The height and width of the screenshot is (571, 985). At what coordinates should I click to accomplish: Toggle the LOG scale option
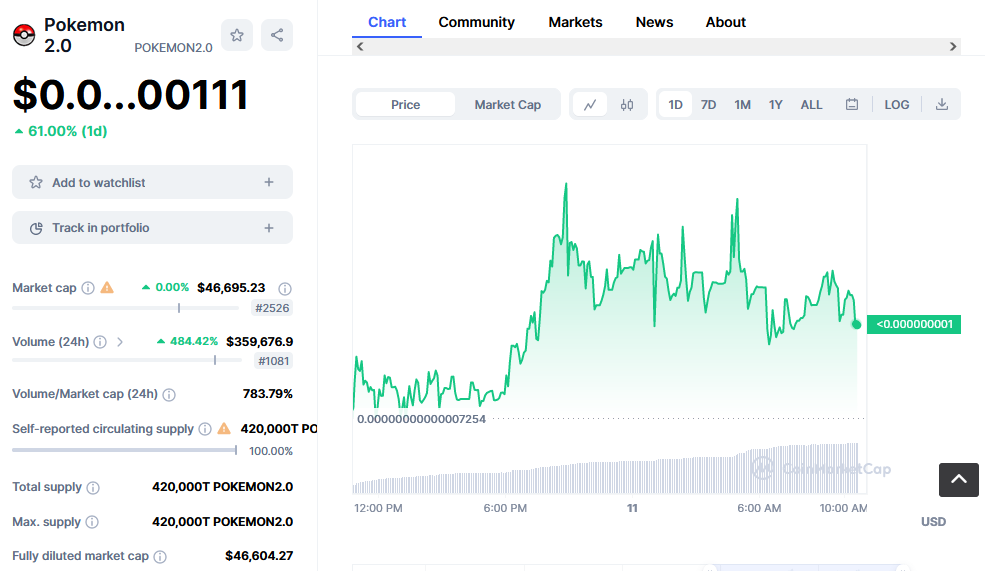tap(896, 105)
